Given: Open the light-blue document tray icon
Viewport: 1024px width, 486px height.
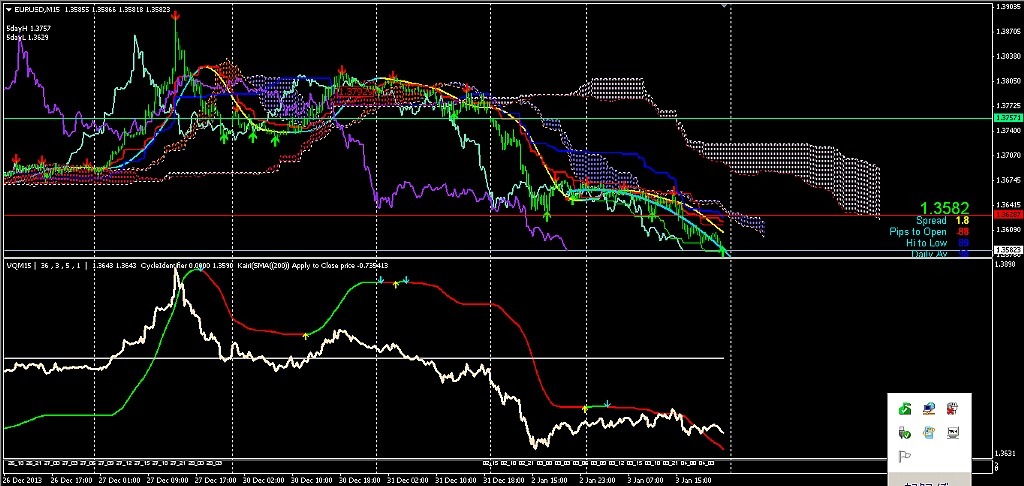Looking at the screenshot, I should pos(929,432).
